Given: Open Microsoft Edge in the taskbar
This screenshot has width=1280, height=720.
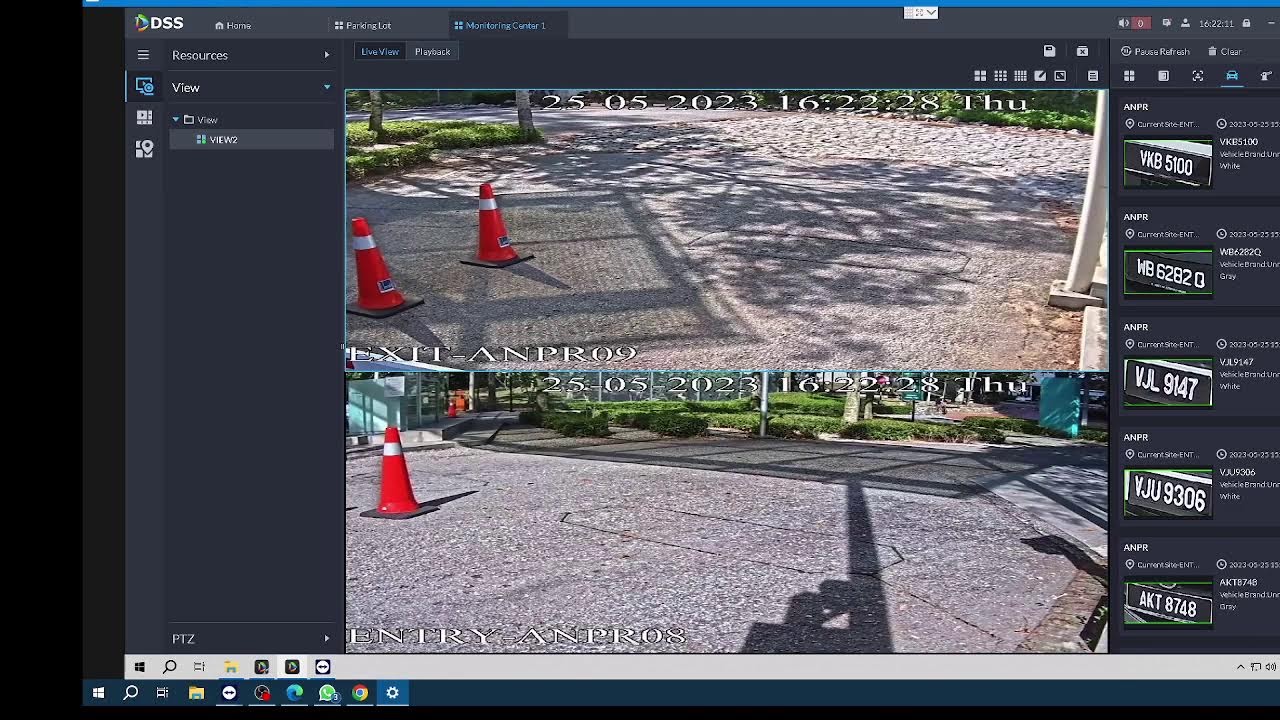Looking at the screenshot, I should (294, 692).
